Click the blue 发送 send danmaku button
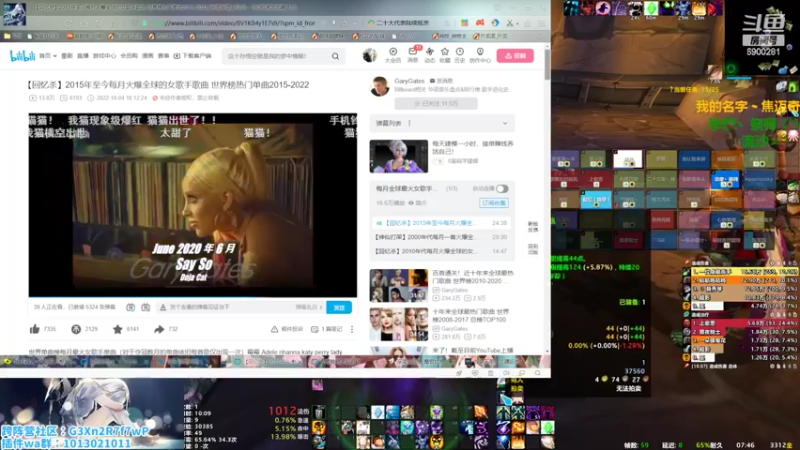This screenshot has width=800, height=450. (x=339, y=307)
